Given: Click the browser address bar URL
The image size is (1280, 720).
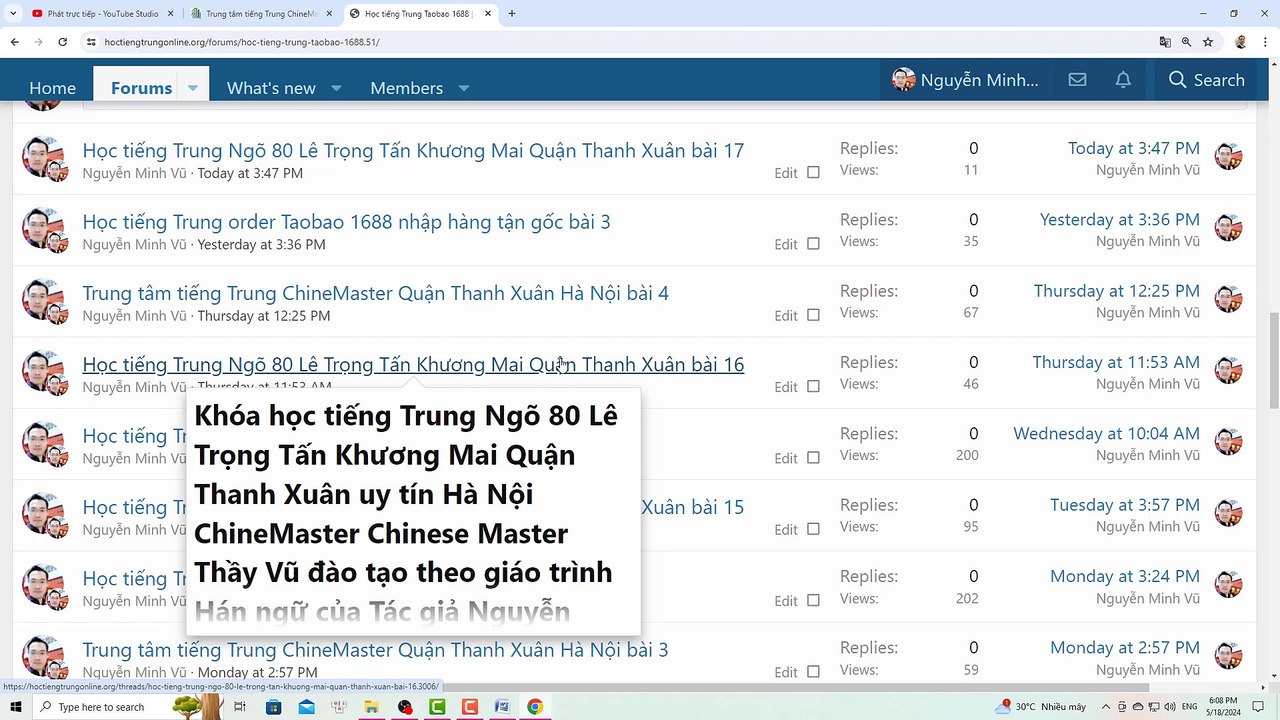Looking at the screenshot, I should point(241,42).
